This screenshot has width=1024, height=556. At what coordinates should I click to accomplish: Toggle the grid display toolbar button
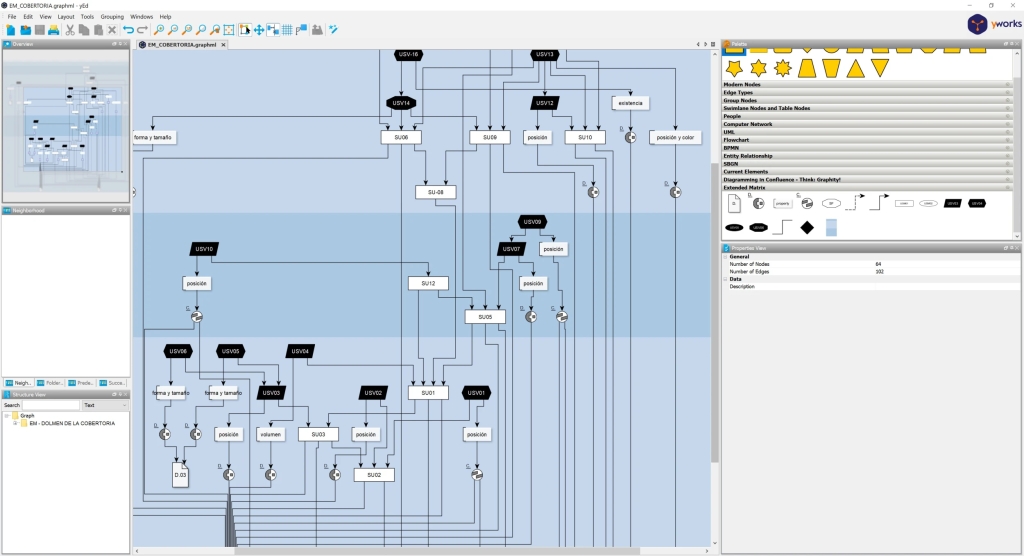(287, 30)
